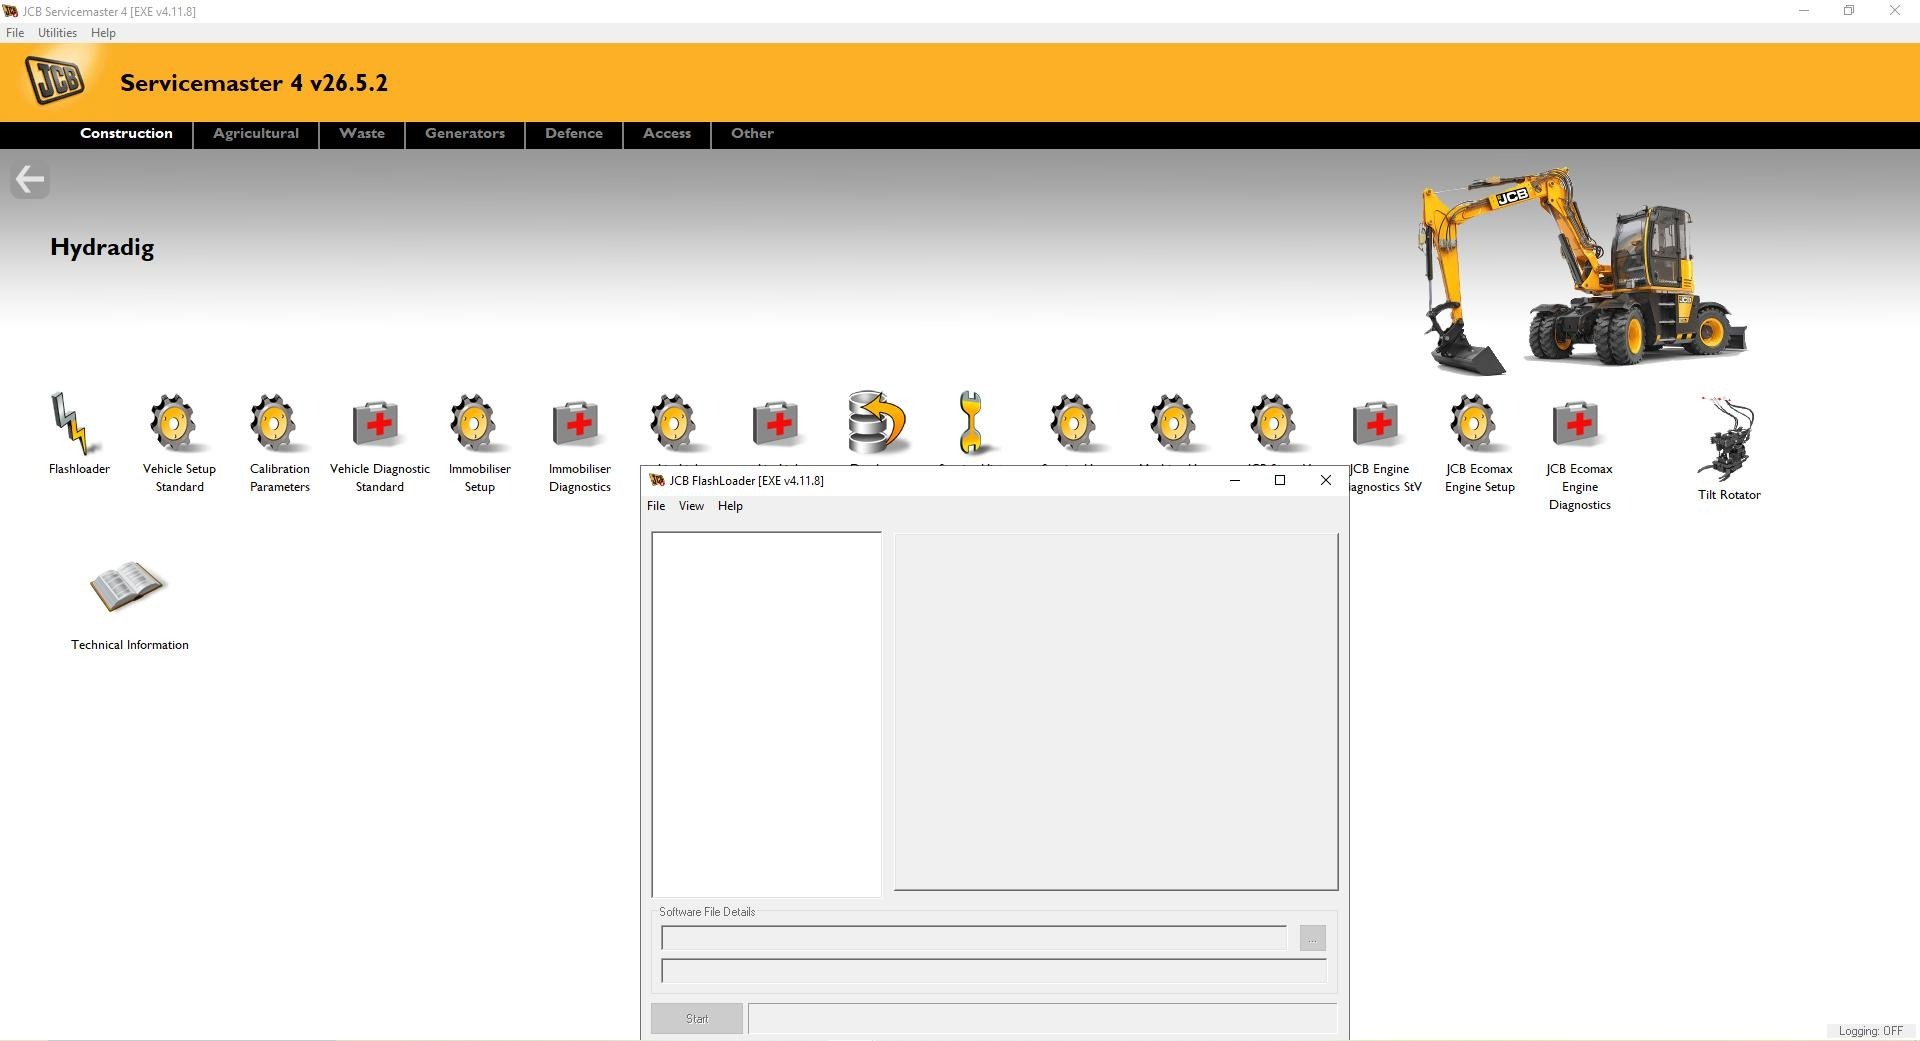Open JCB Ecomax Engine Diagnostics medkit icon
This screenshot has width=1920, height=1041.
pos(1577,424)
